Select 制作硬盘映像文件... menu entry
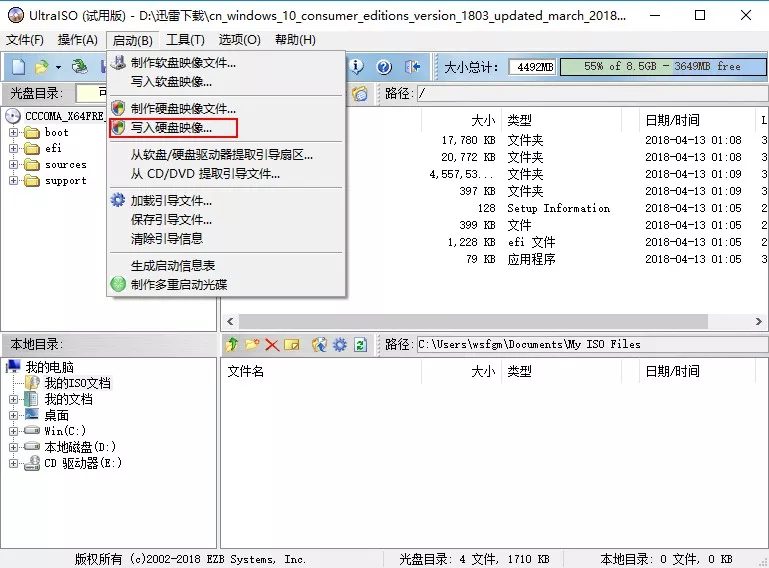769x568 pixels. coord(226,108)
